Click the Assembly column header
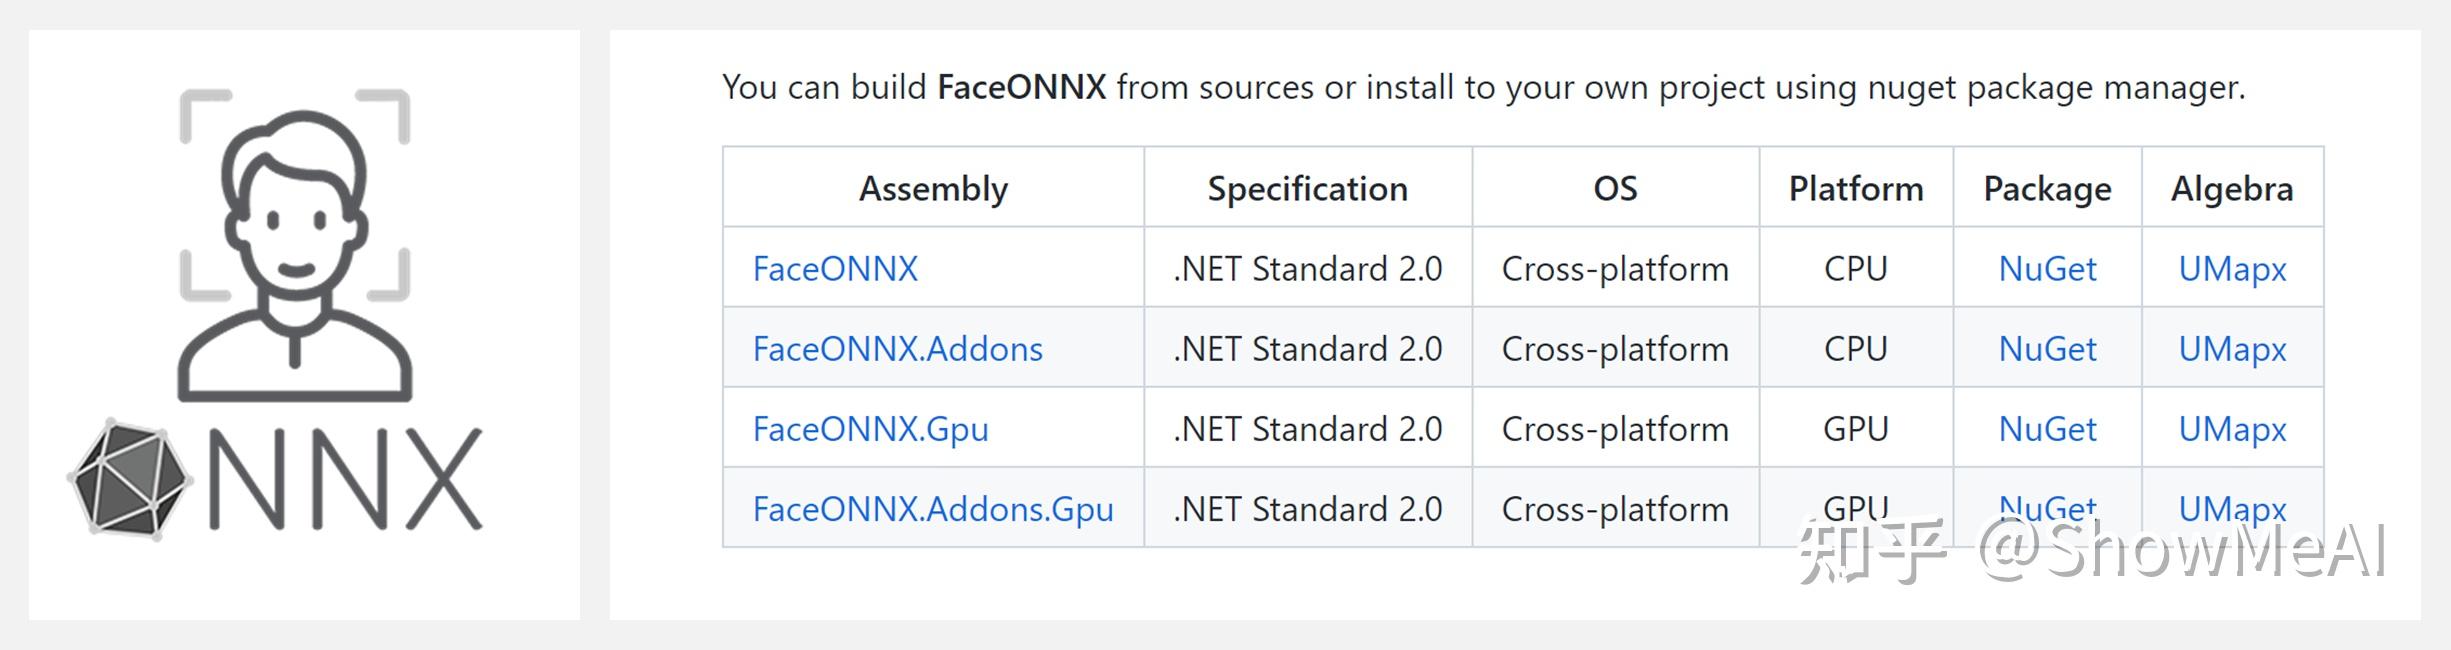The image size is (2451, 650). (933, 189)
